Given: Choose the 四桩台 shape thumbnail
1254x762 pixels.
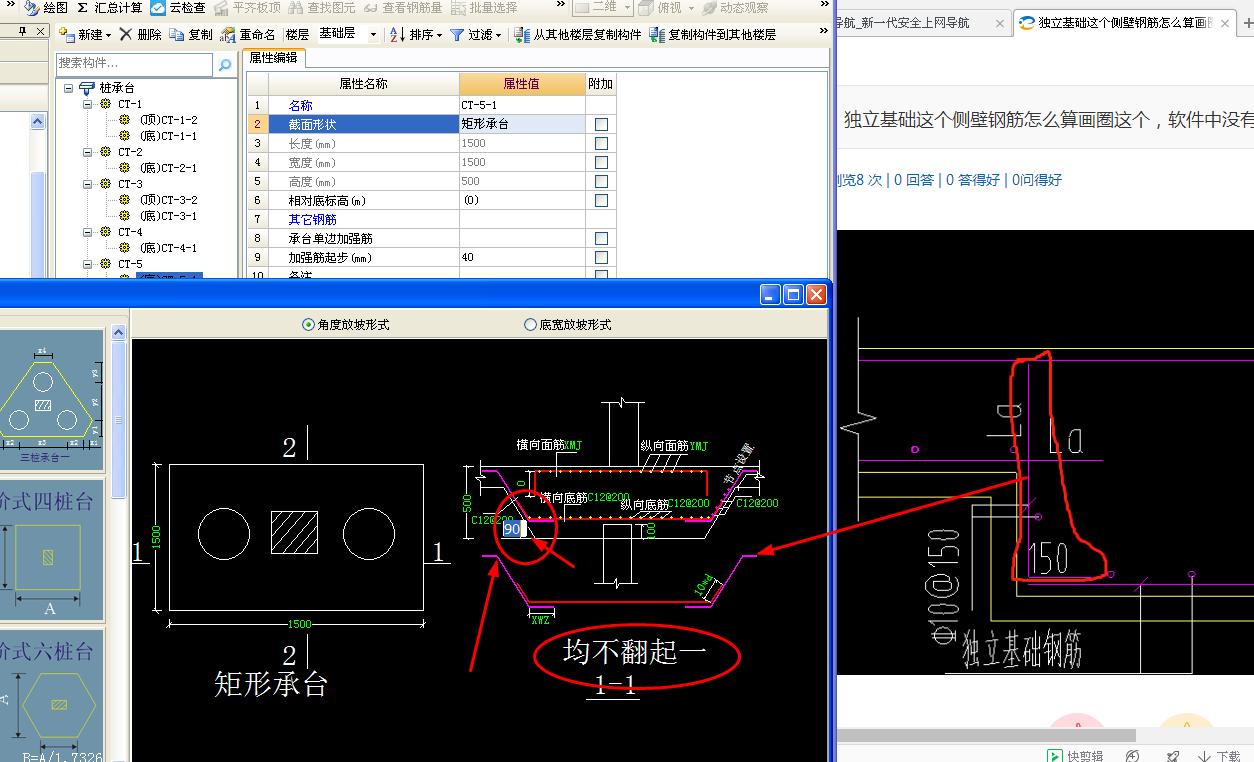Looking at the screenshot, I should [x=50, y=551].
